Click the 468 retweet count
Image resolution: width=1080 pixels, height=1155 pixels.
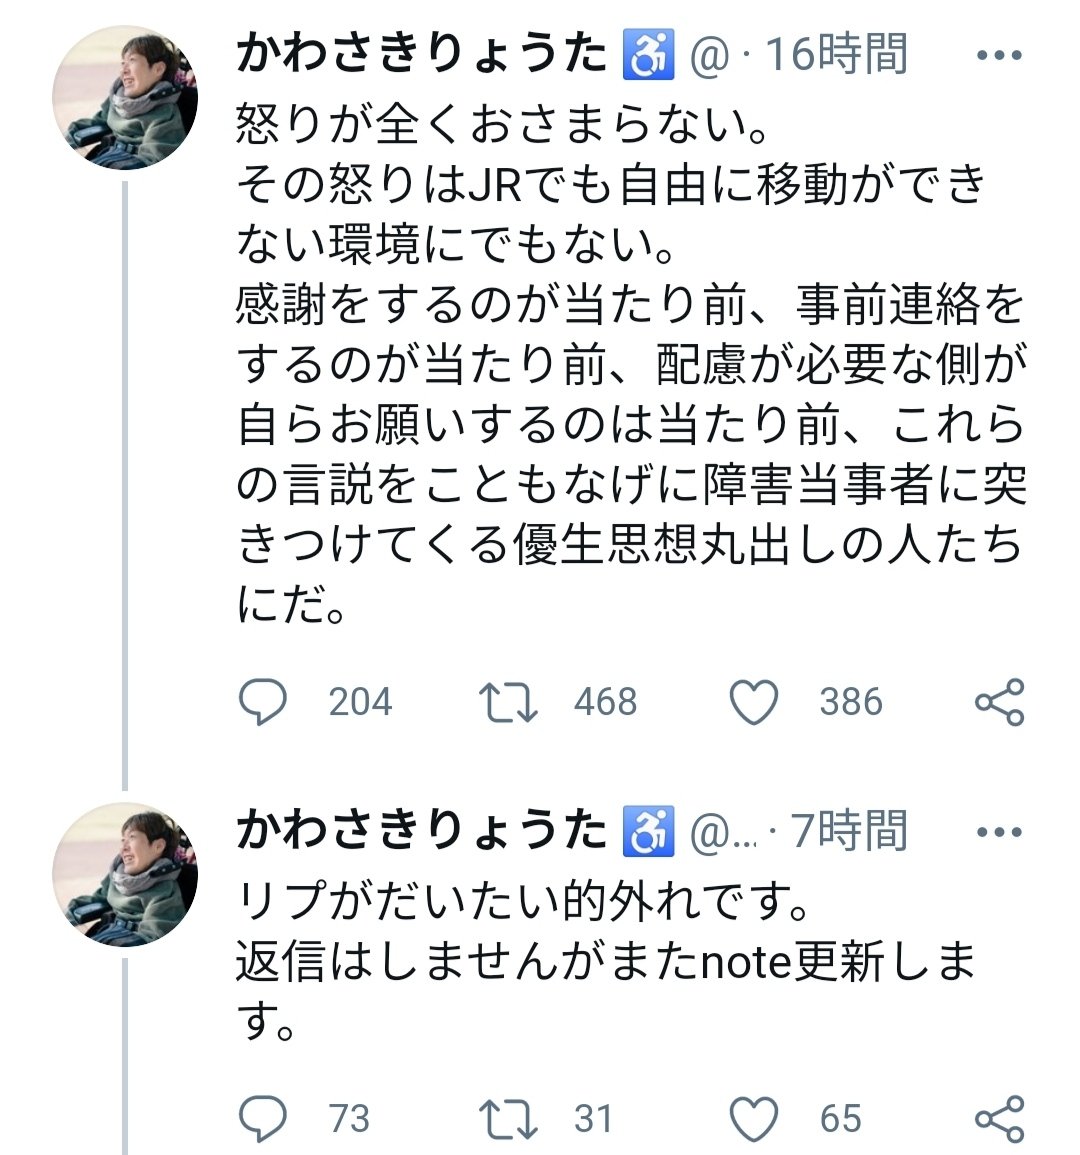(605, 702)
